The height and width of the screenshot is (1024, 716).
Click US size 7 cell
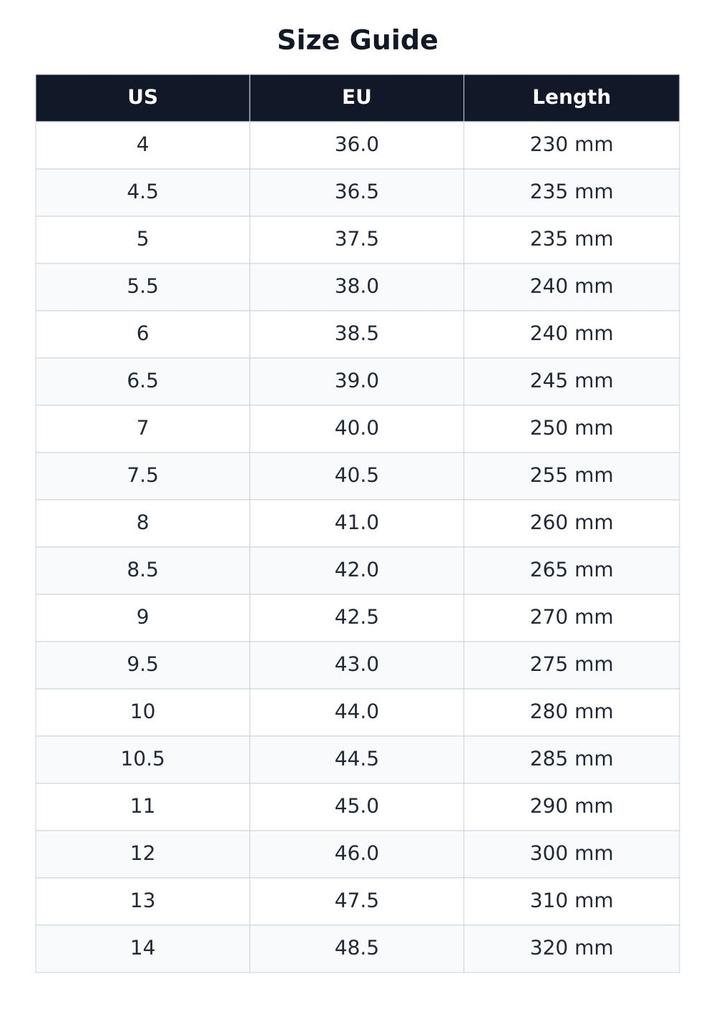coord(142,428)
